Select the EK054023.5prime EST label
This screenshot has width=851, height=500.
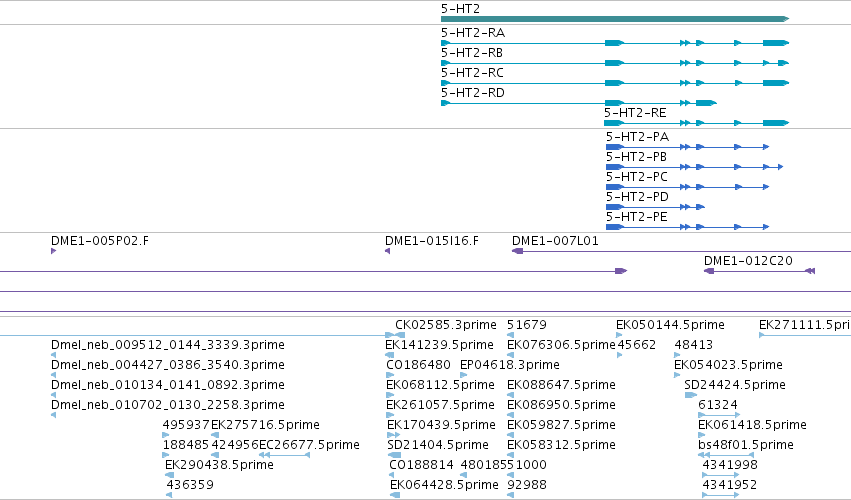coord(728,365)
